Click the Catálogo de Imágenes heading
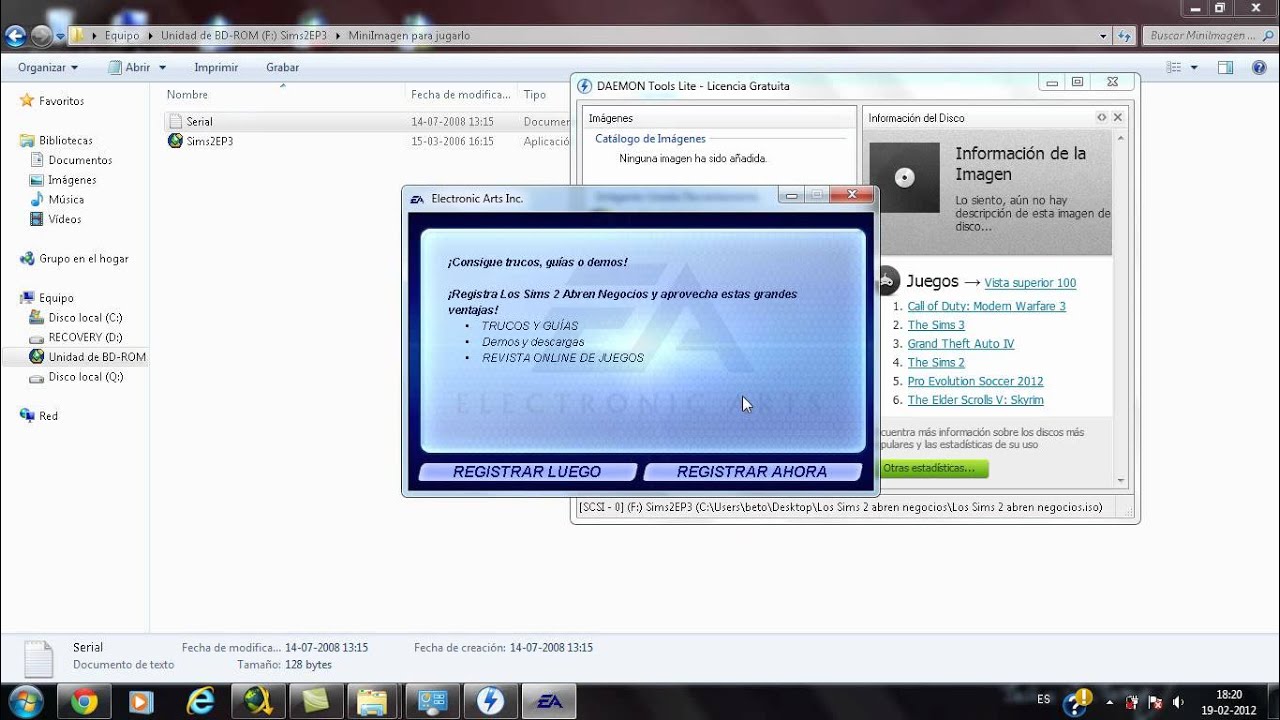 (650, 139)
